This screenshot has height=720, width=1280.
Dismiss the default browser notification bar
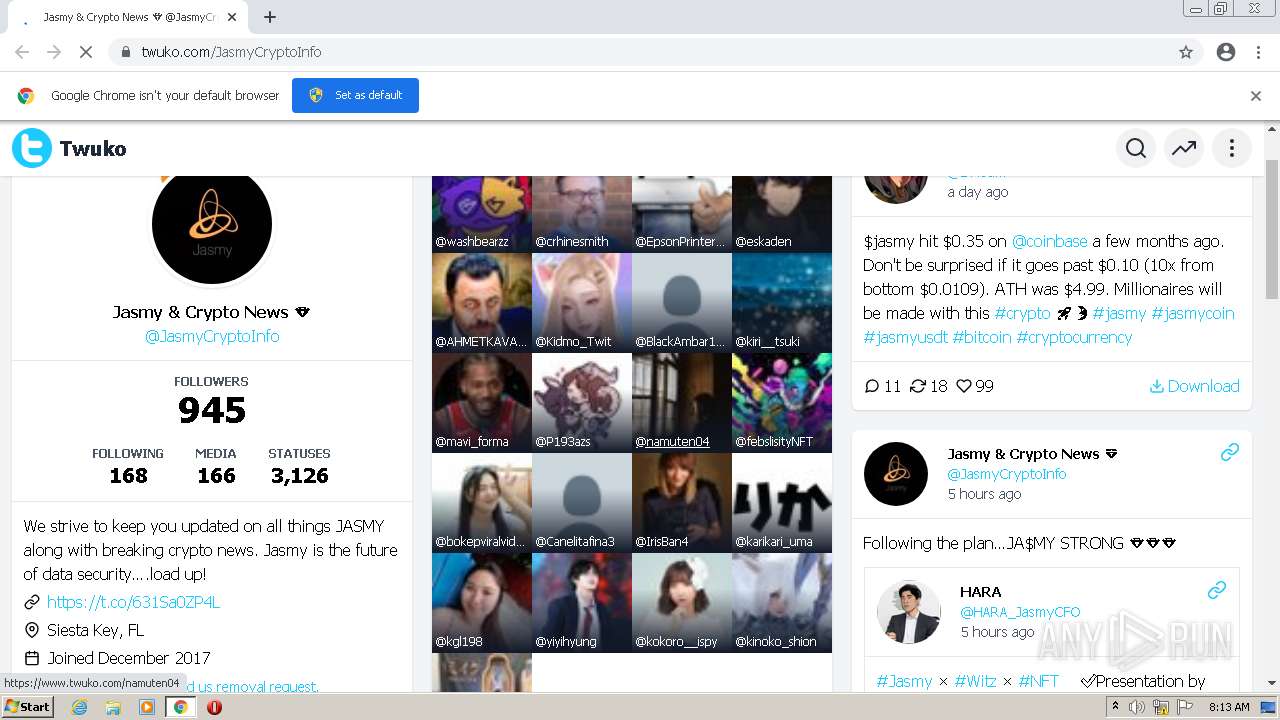click(1256, 96)
